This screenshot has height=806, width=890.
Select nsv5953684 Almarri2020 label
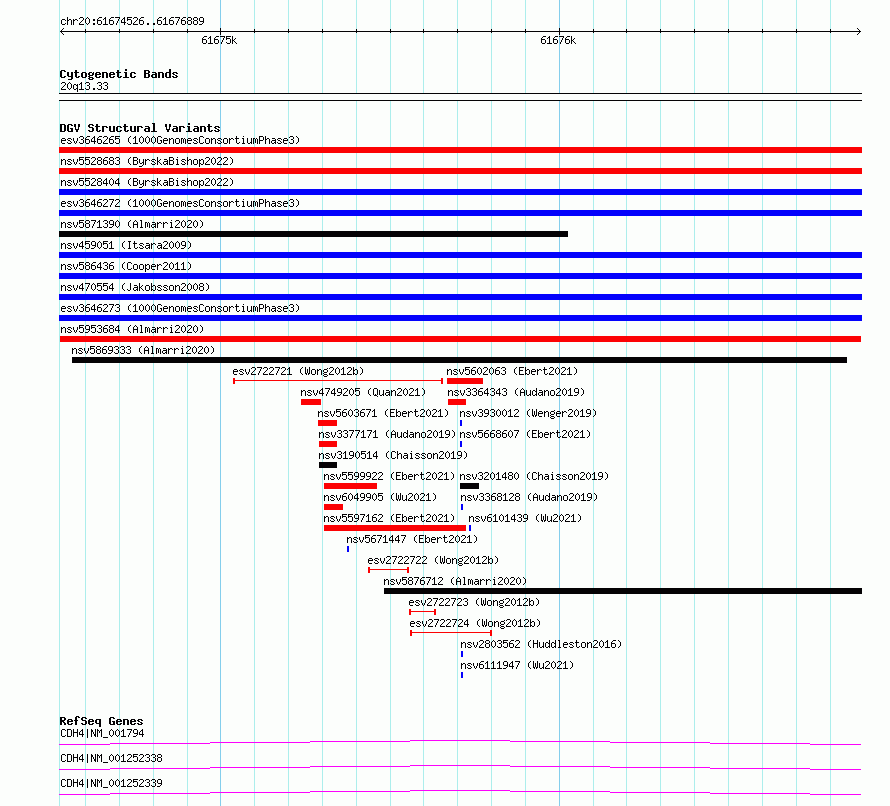click(132, 329)
